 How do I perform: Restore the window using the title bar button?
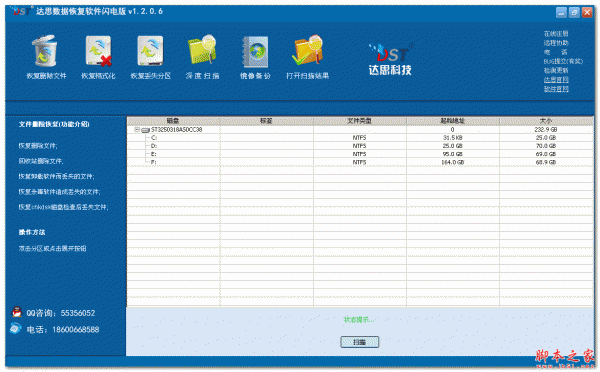(574, 12)
